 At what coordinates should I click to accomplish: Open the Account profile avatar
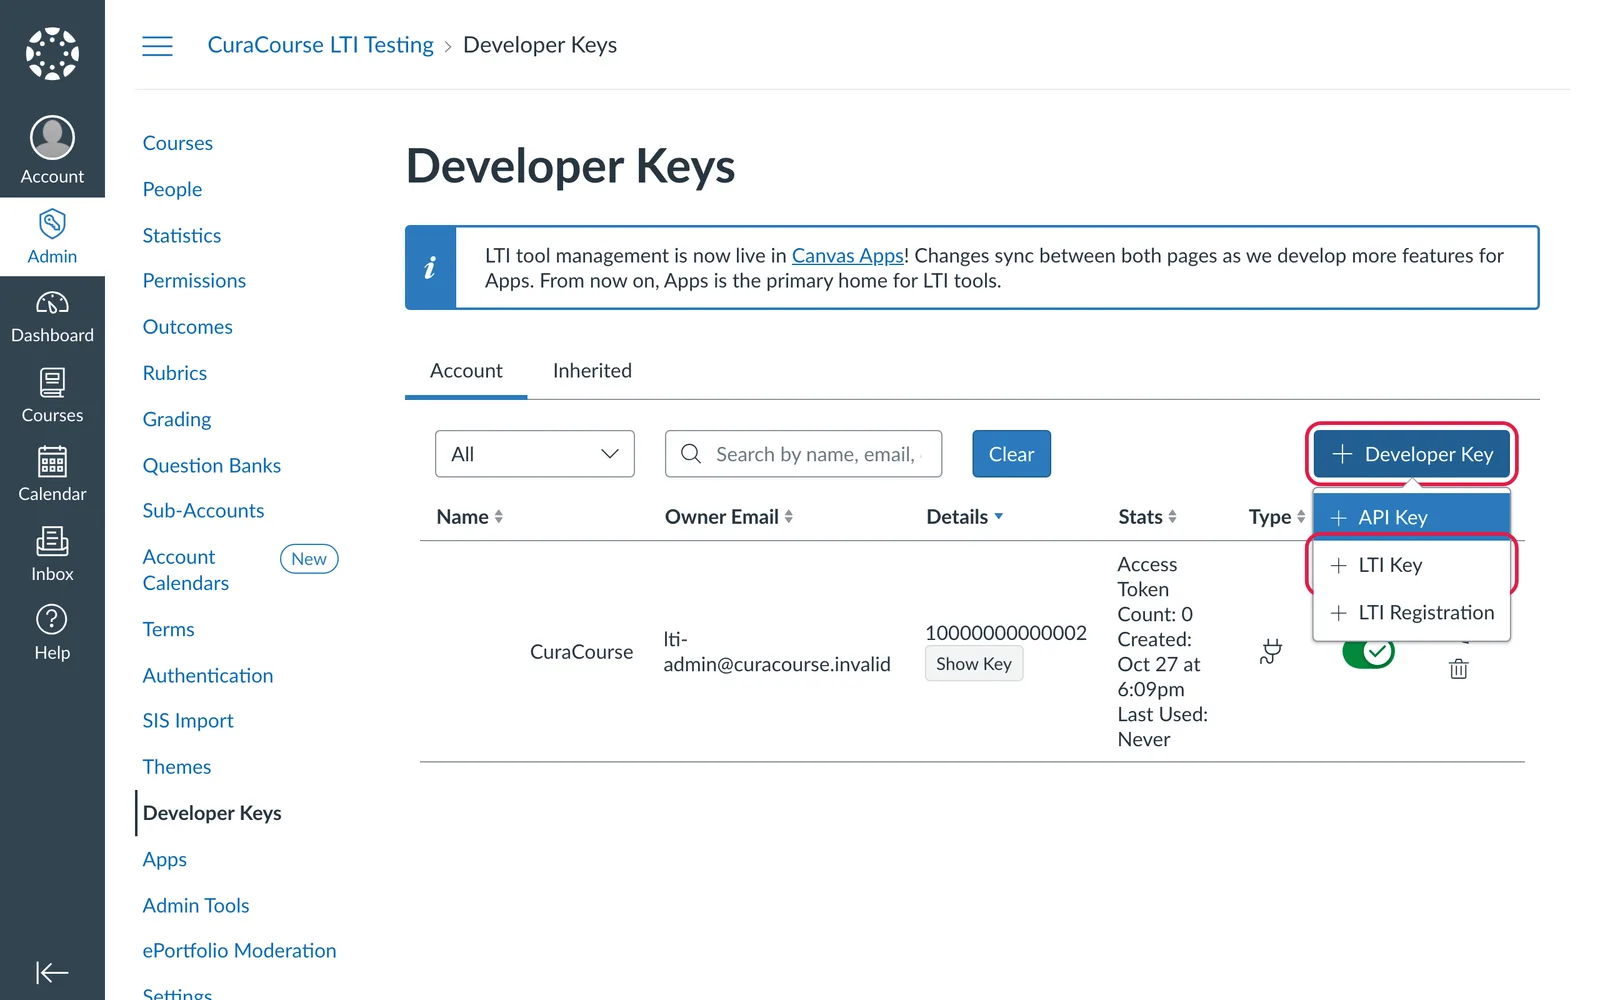(52, 138)
